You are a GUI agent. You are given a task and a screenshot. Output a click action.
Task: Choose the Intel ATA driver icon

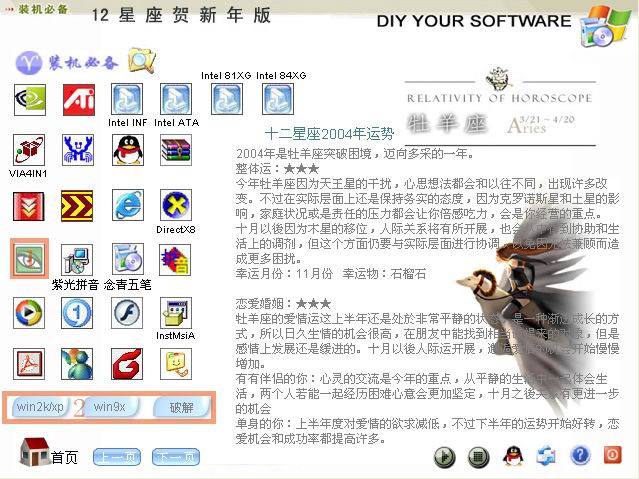tap(176, 99)
